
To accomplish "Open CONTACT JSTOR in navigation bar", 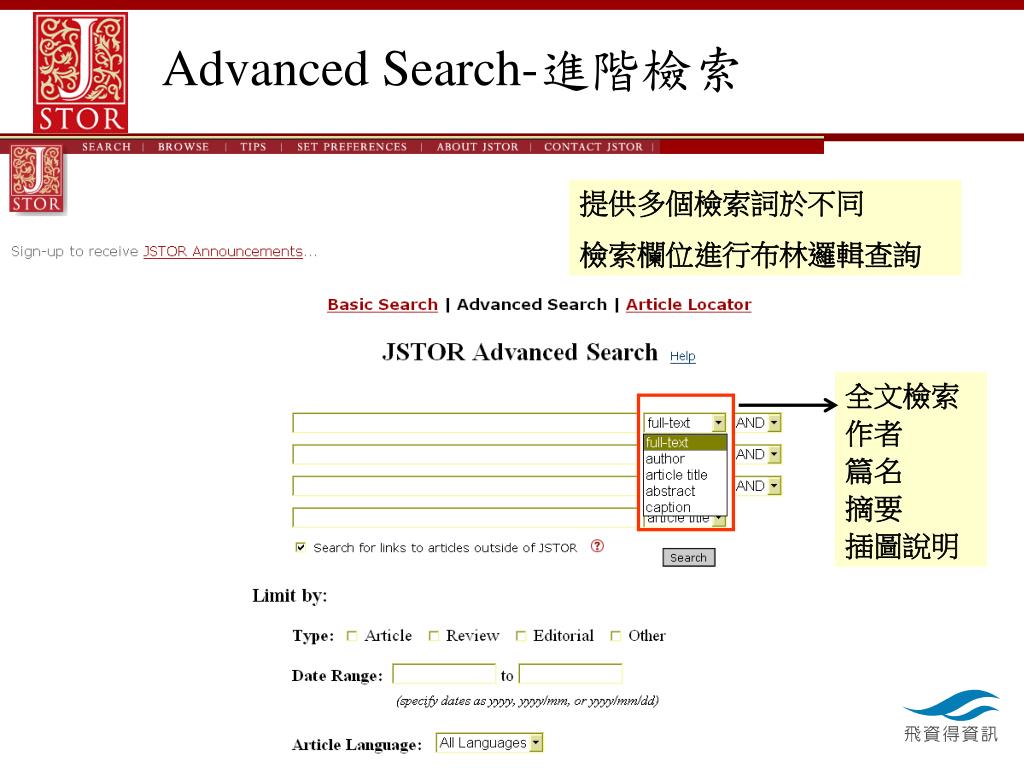I will [593, 147].
